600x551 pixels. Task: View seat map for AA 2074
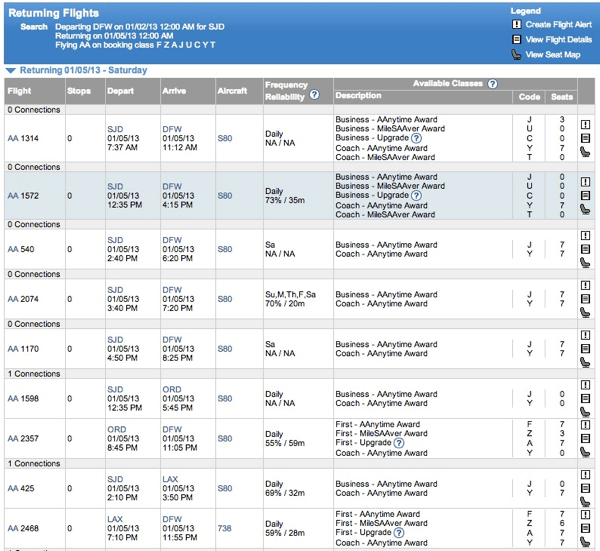point(585,312)
